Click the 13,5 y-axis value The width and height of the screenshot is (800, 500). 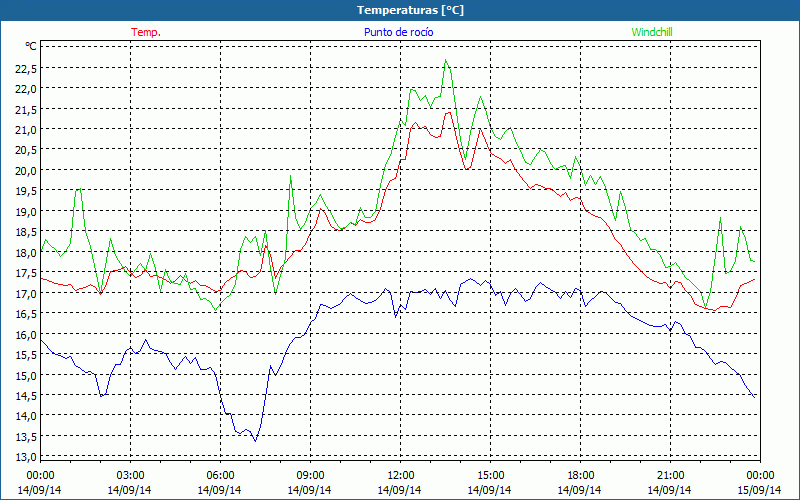27,436
